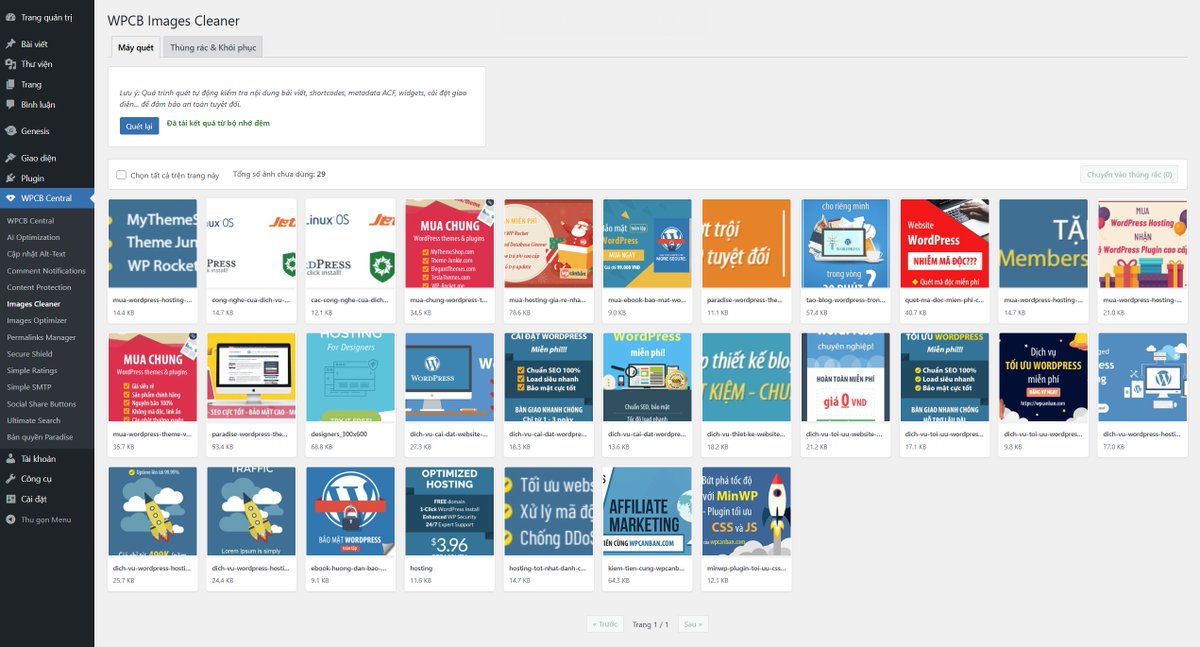The width and height of the screenshot is (1200, 647).
Task: Open Ultimate Search in the sidebar
Action: pyautogui.click(x=33, y=420)
